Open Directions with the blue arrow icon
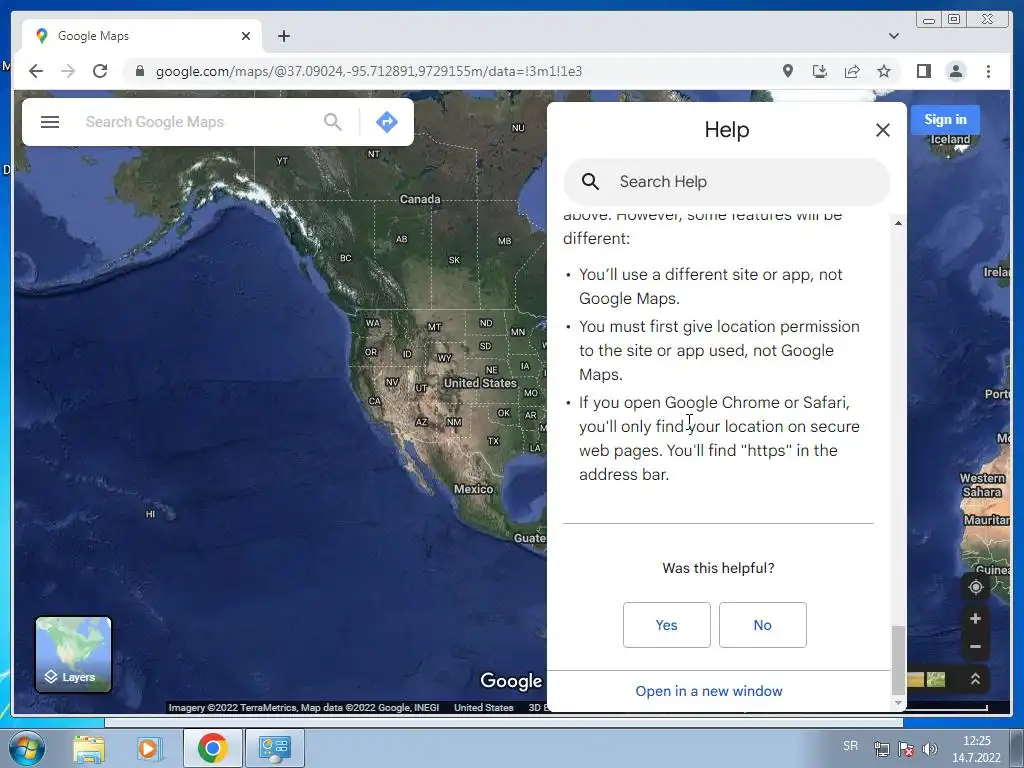Screen dimensions: 1024x768 (x=387, y=122)
